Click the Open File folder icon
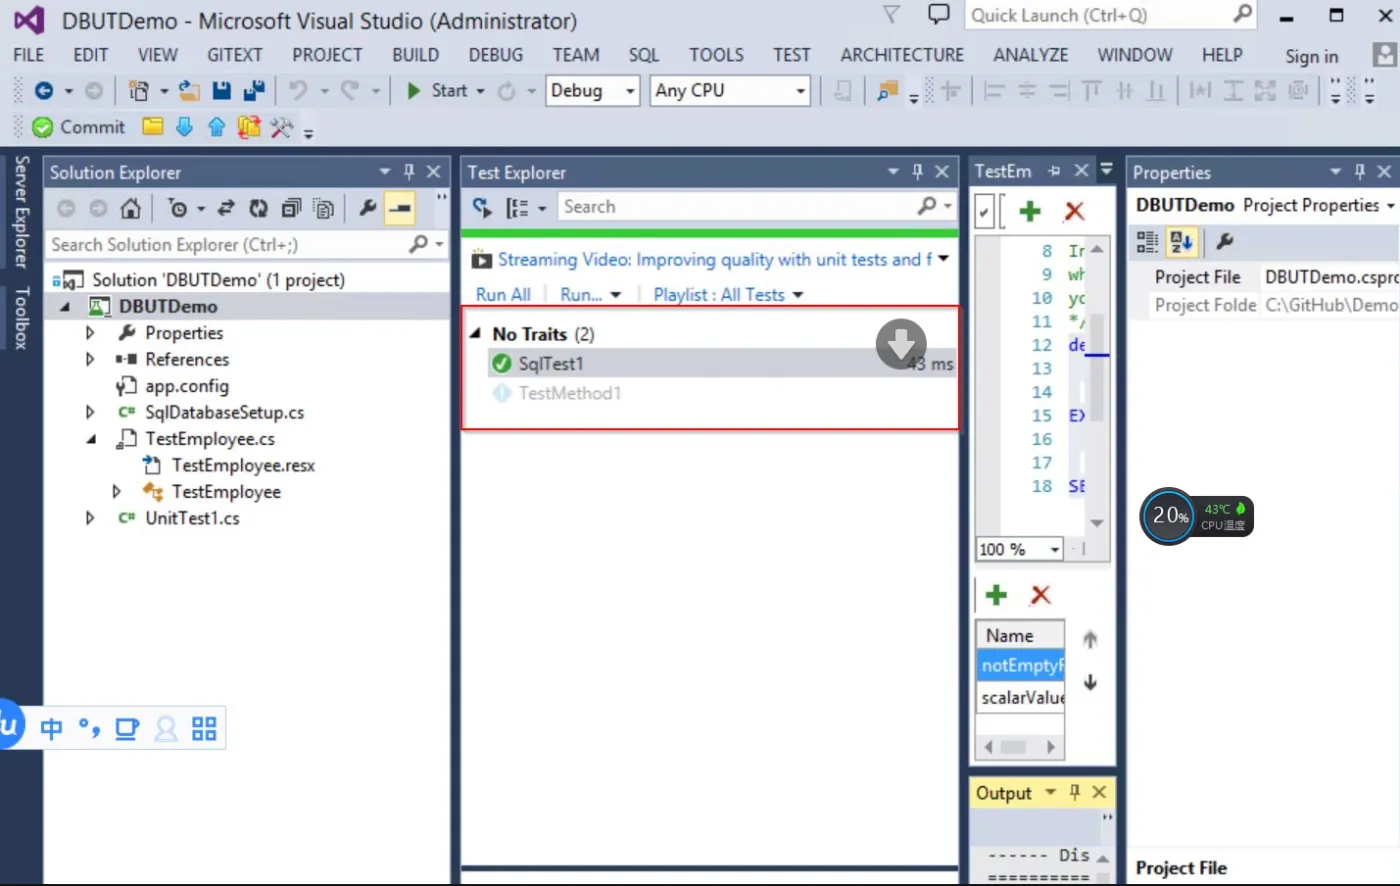This screenshot has height=886, width=1400. 189,91
